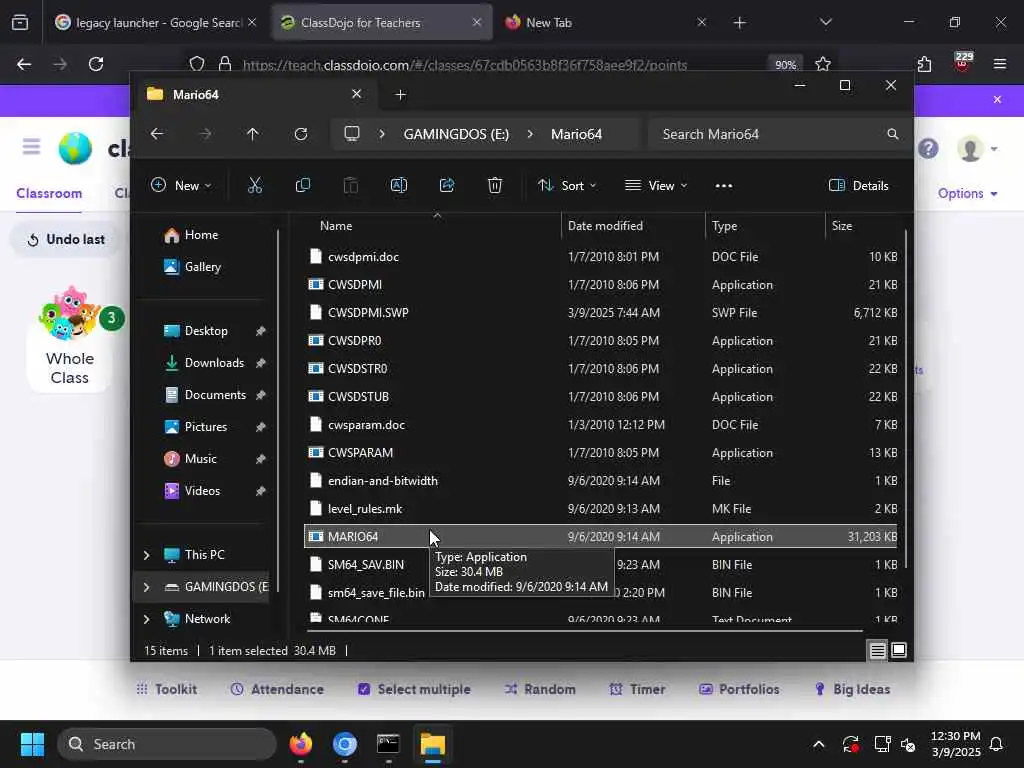Toggle the Details pane
The image size is (1024, 768).
(858, 185)
